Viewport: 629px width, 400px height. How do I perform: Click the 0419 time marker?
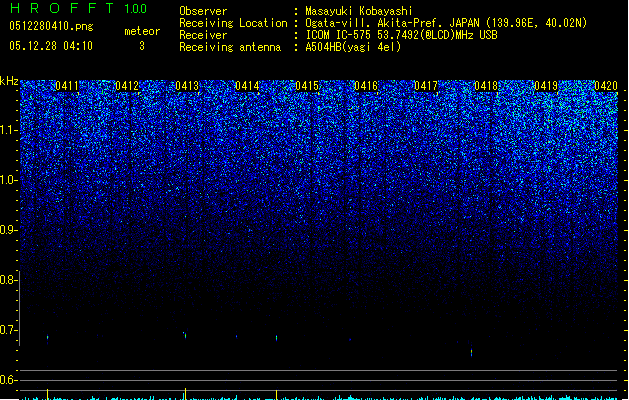[546, 86]
